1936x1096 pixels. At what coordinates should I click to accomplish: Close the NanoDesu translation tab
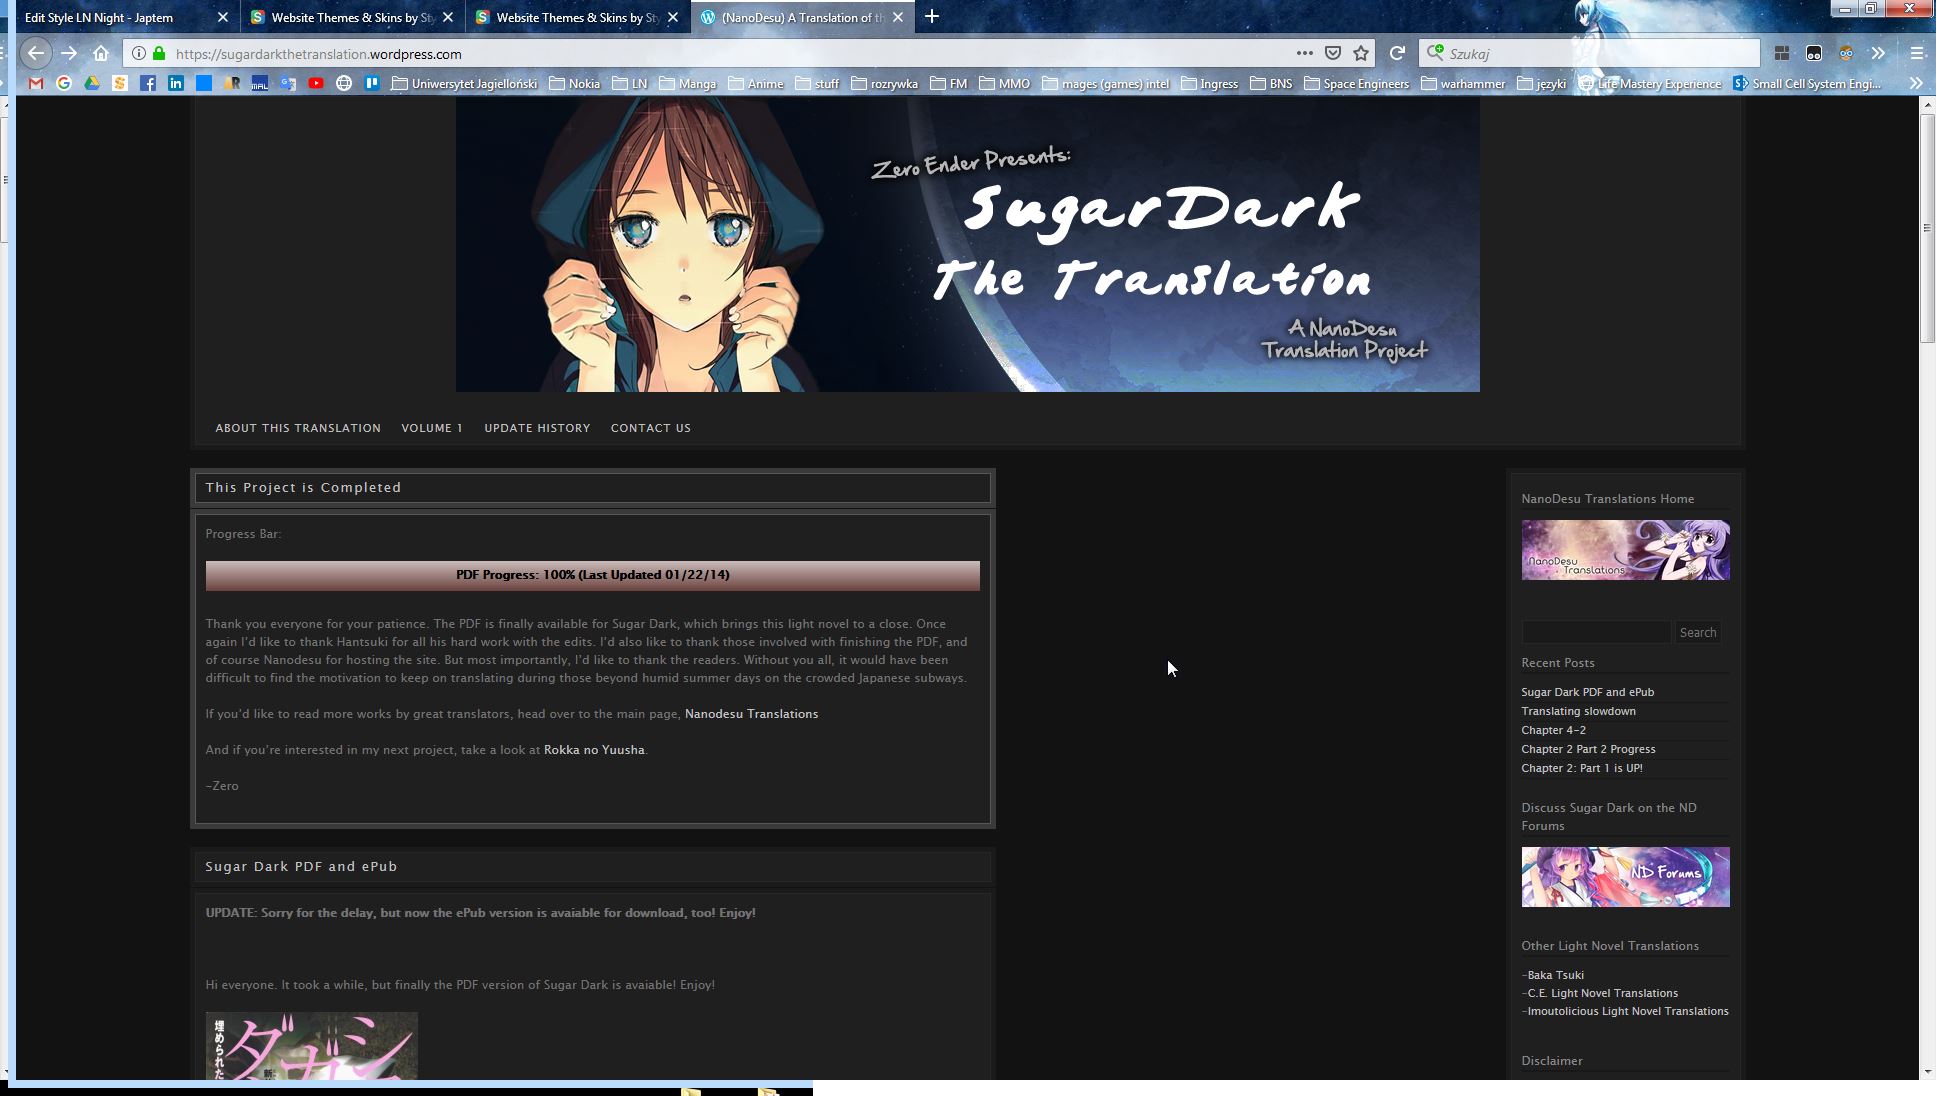(898, 17)
